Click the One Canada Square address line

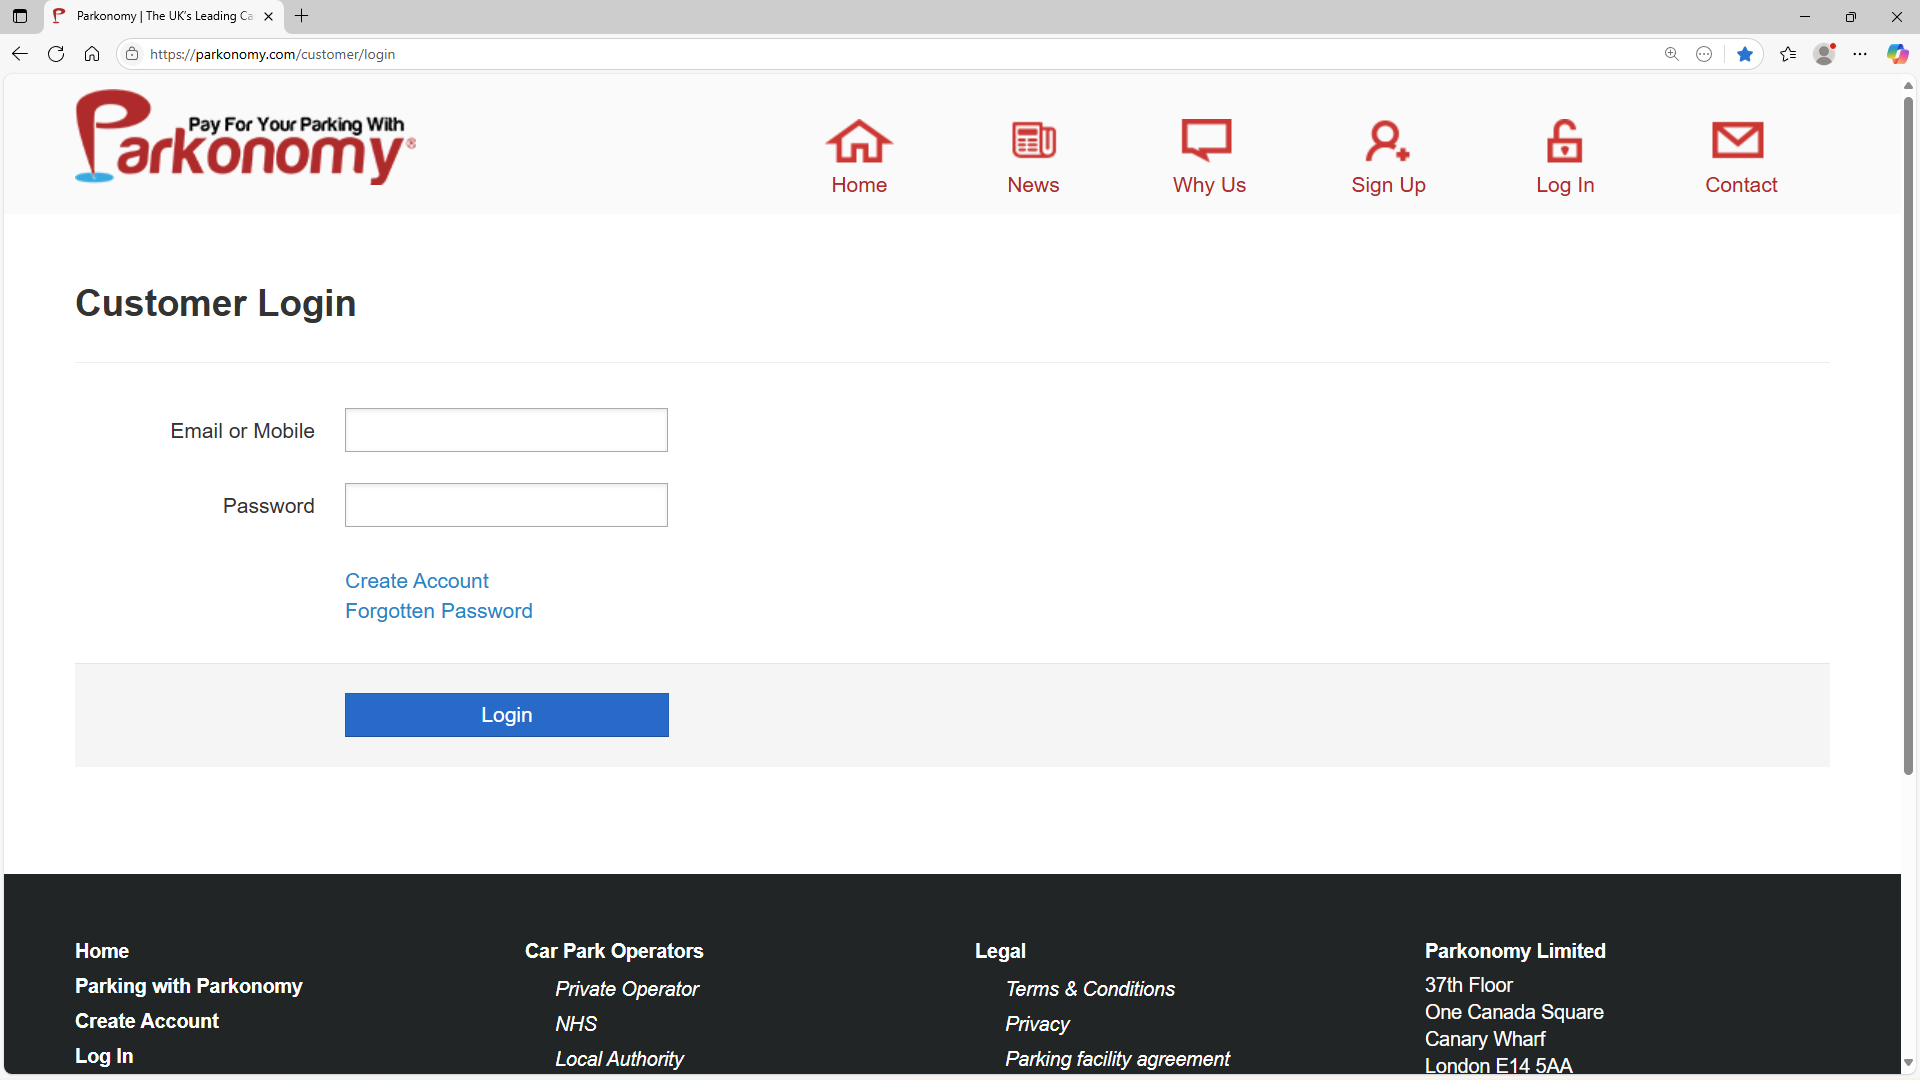(1514, 1012)
